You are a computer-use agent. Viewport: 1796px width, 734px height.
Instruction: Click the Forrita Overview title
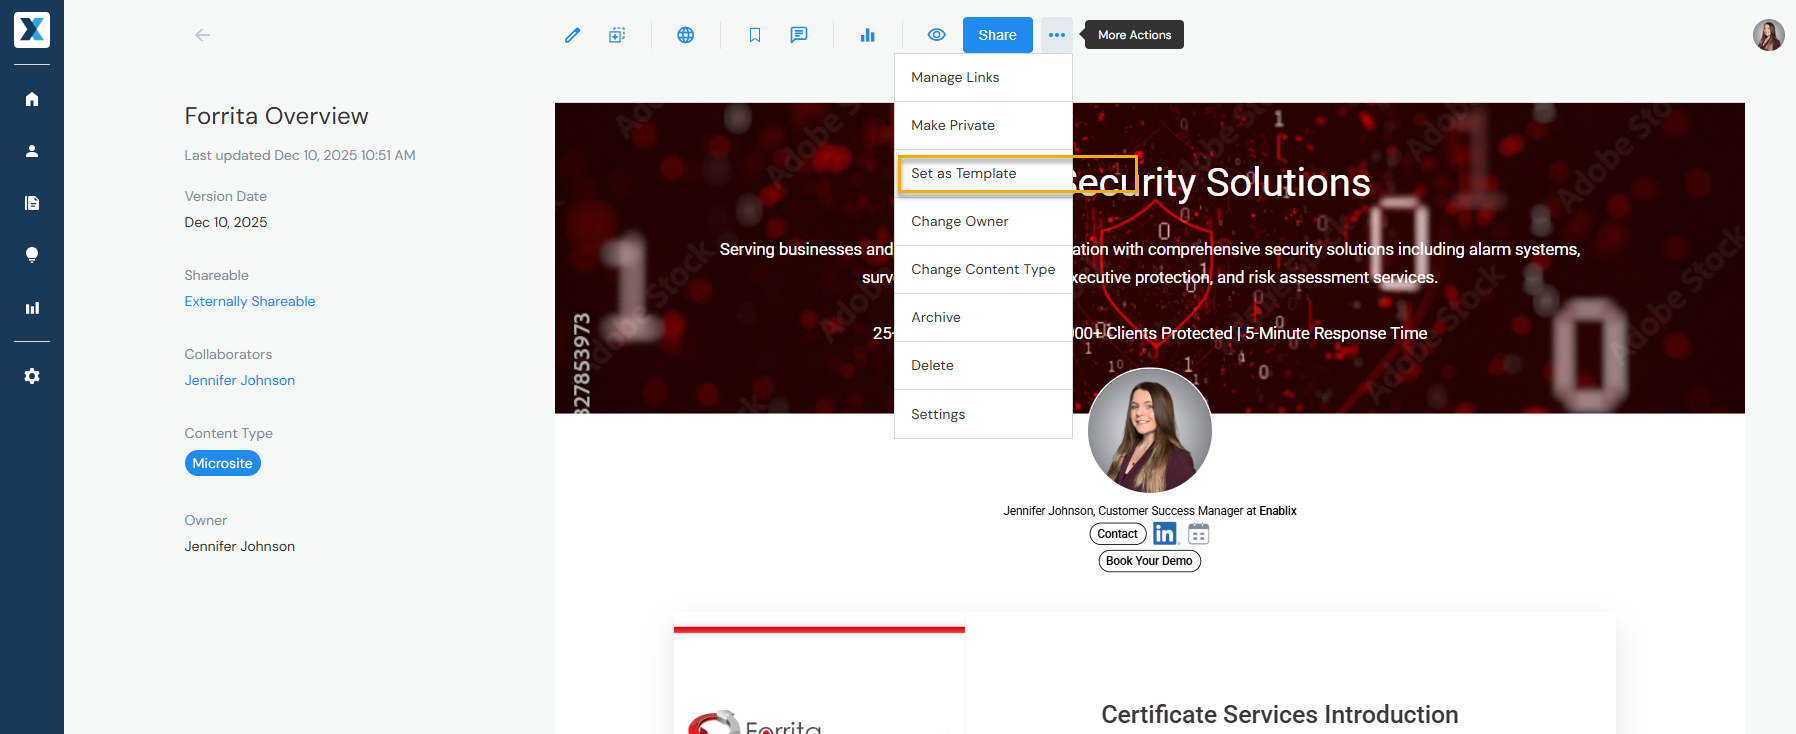point(276,116)
